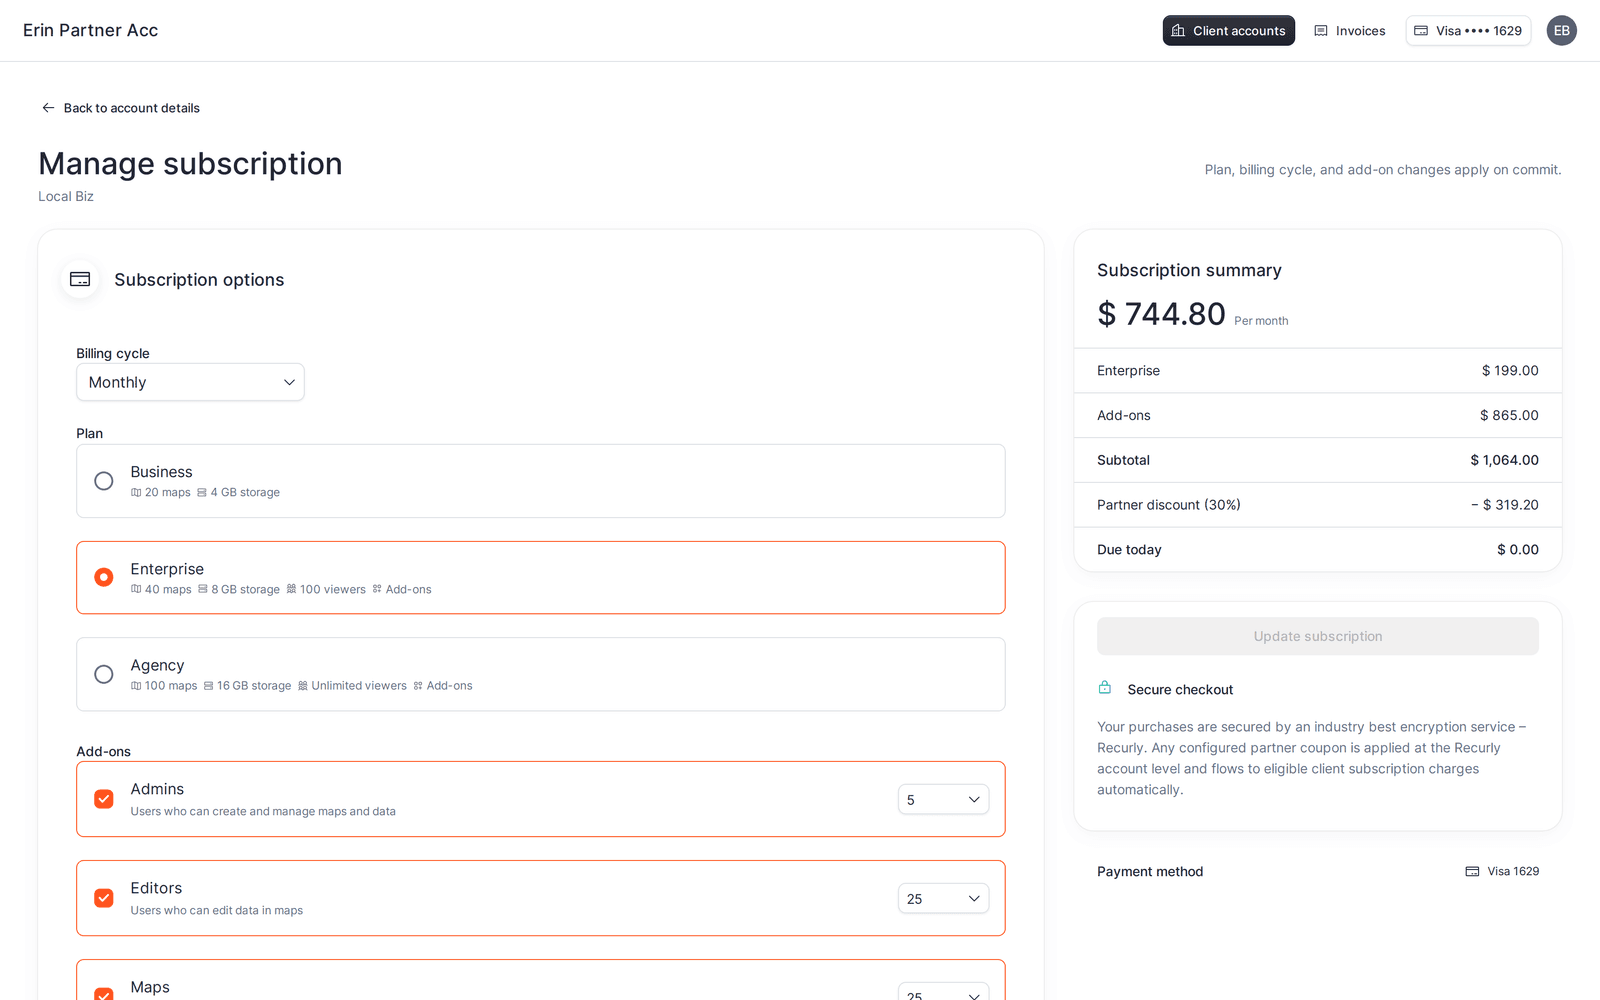Uncheck the Admins add-on checkbox
The image size is (1600, 1000).
[x=104, y=799]
